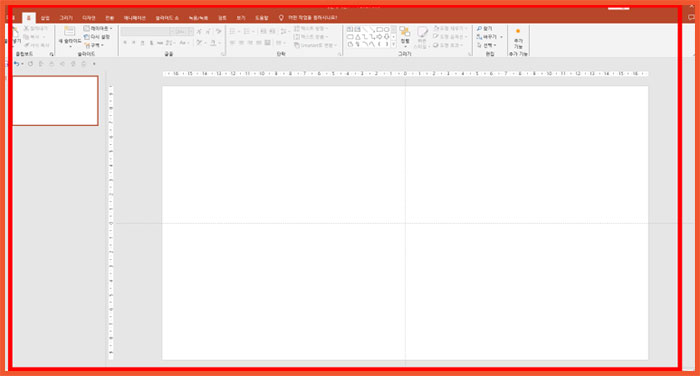Click the Redo icon in quick access toolbar
700x376 pixels.
(x=30, y=64)
